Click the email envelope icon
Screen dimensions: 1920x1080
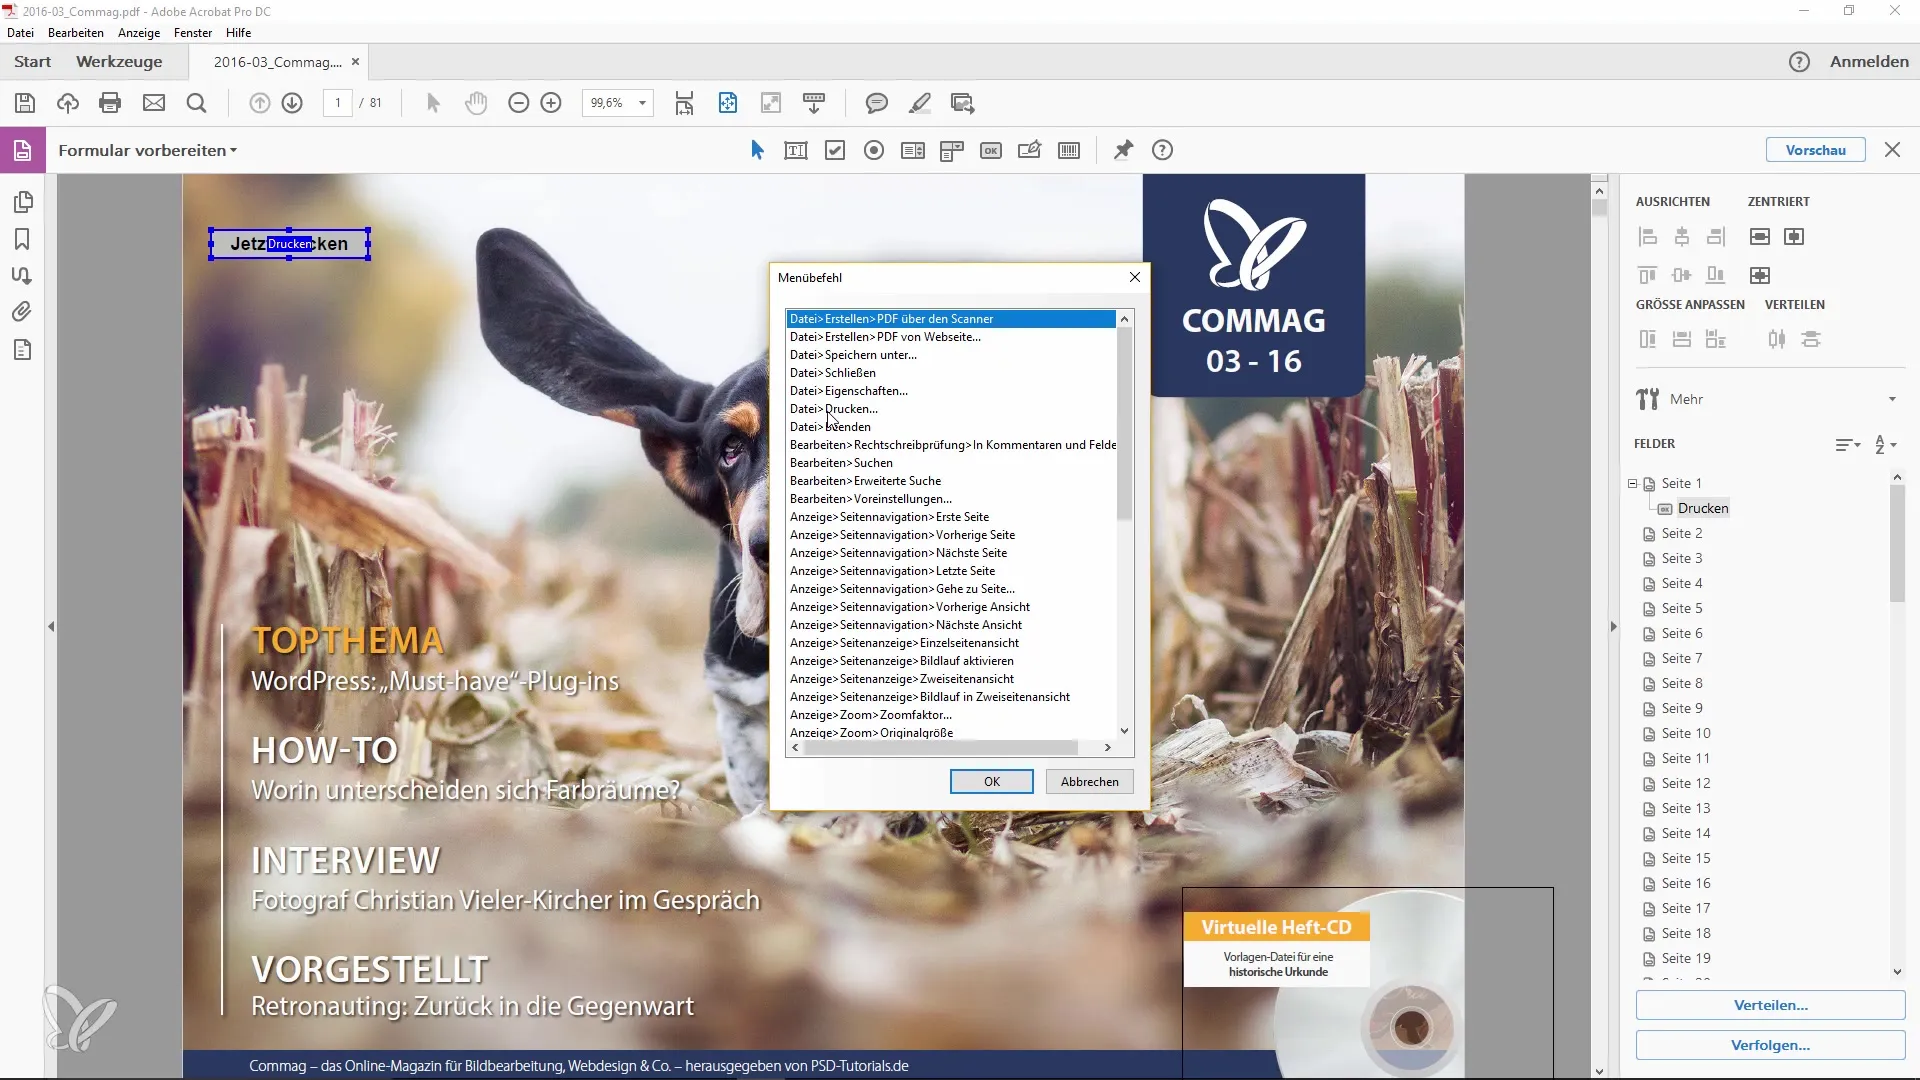[154, 103]
